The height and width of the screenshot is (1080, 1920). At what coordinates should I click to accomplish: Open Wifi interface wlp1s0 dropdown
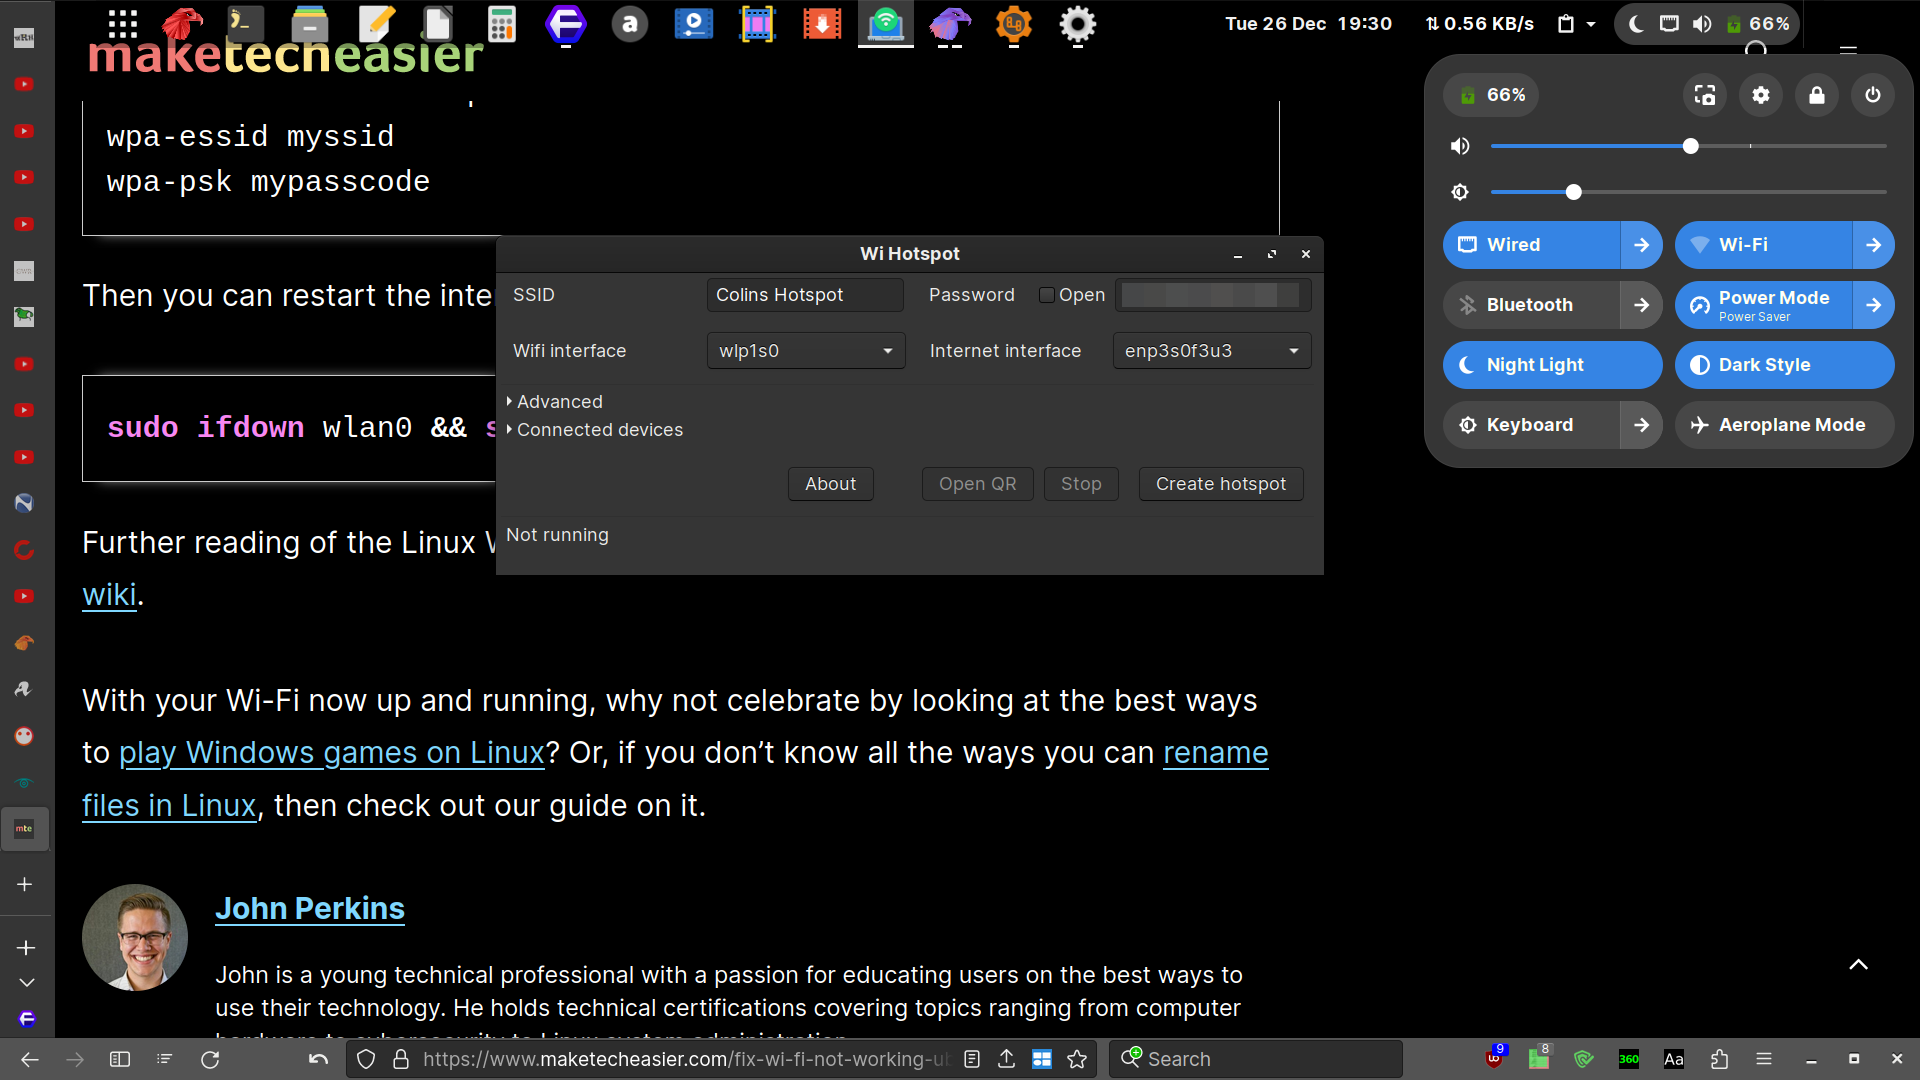[806, 351]
